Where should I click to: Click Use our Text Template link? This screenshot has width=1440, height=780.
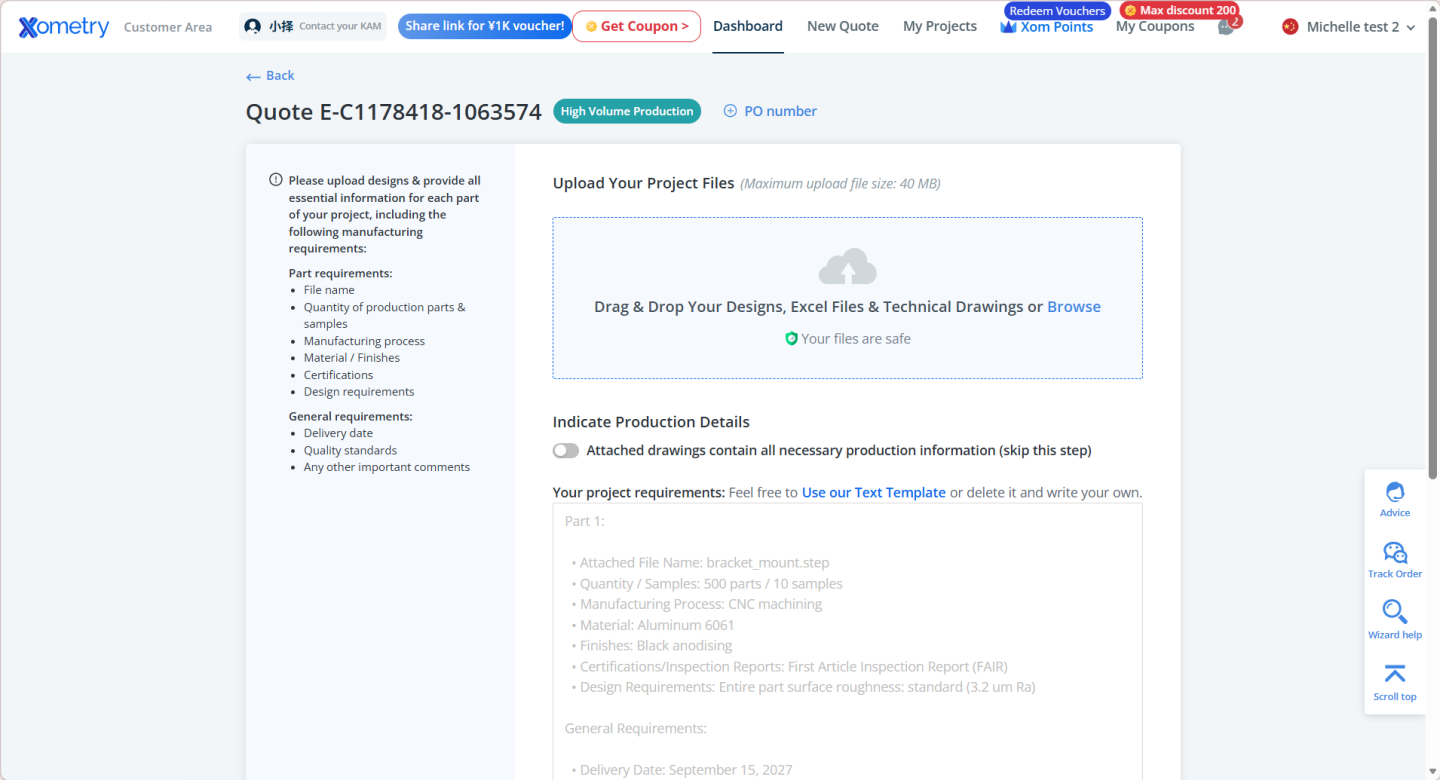tap(873, 493)
